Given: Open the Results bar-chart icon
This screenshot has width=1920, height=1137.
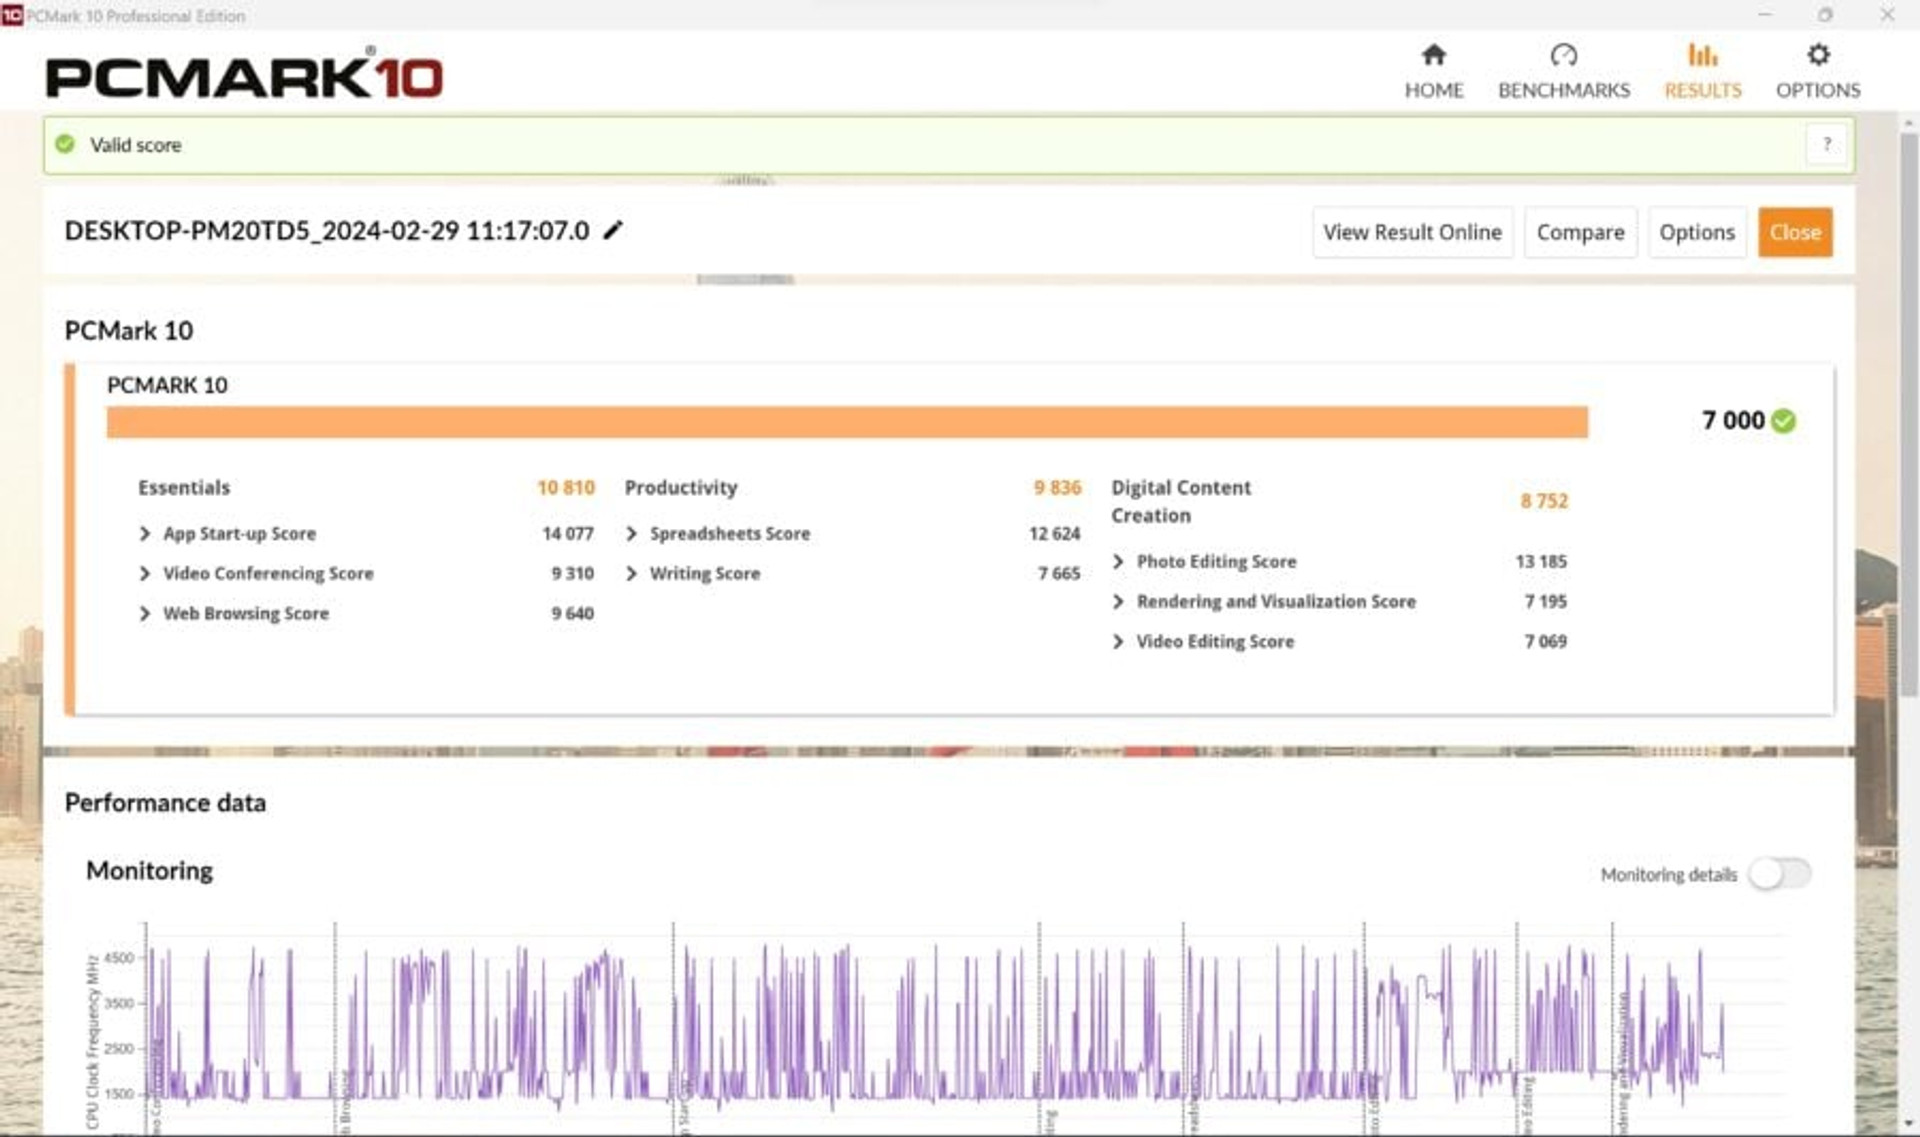Looking at the screenshot, I should [x=1702, y=54].
